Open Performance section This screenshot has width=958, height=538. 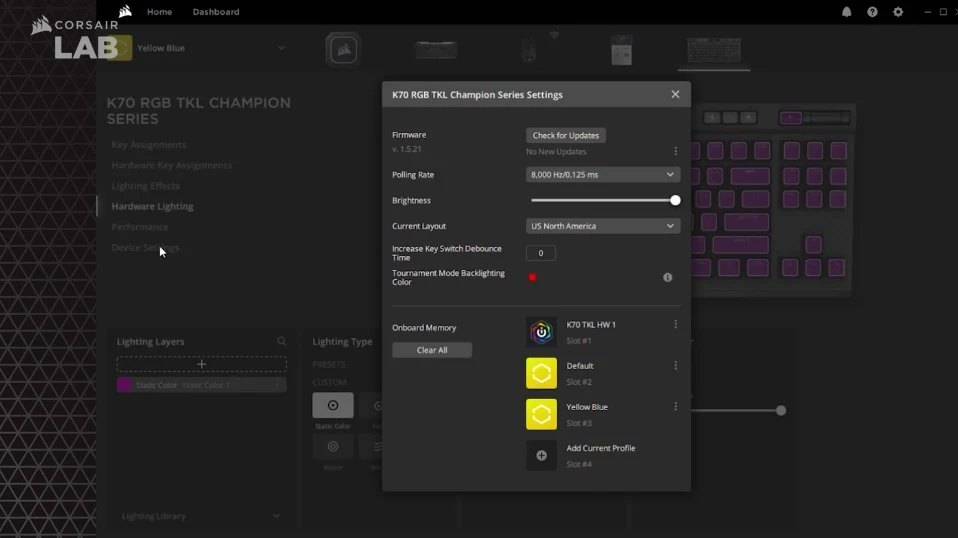[x=140, y=227]
